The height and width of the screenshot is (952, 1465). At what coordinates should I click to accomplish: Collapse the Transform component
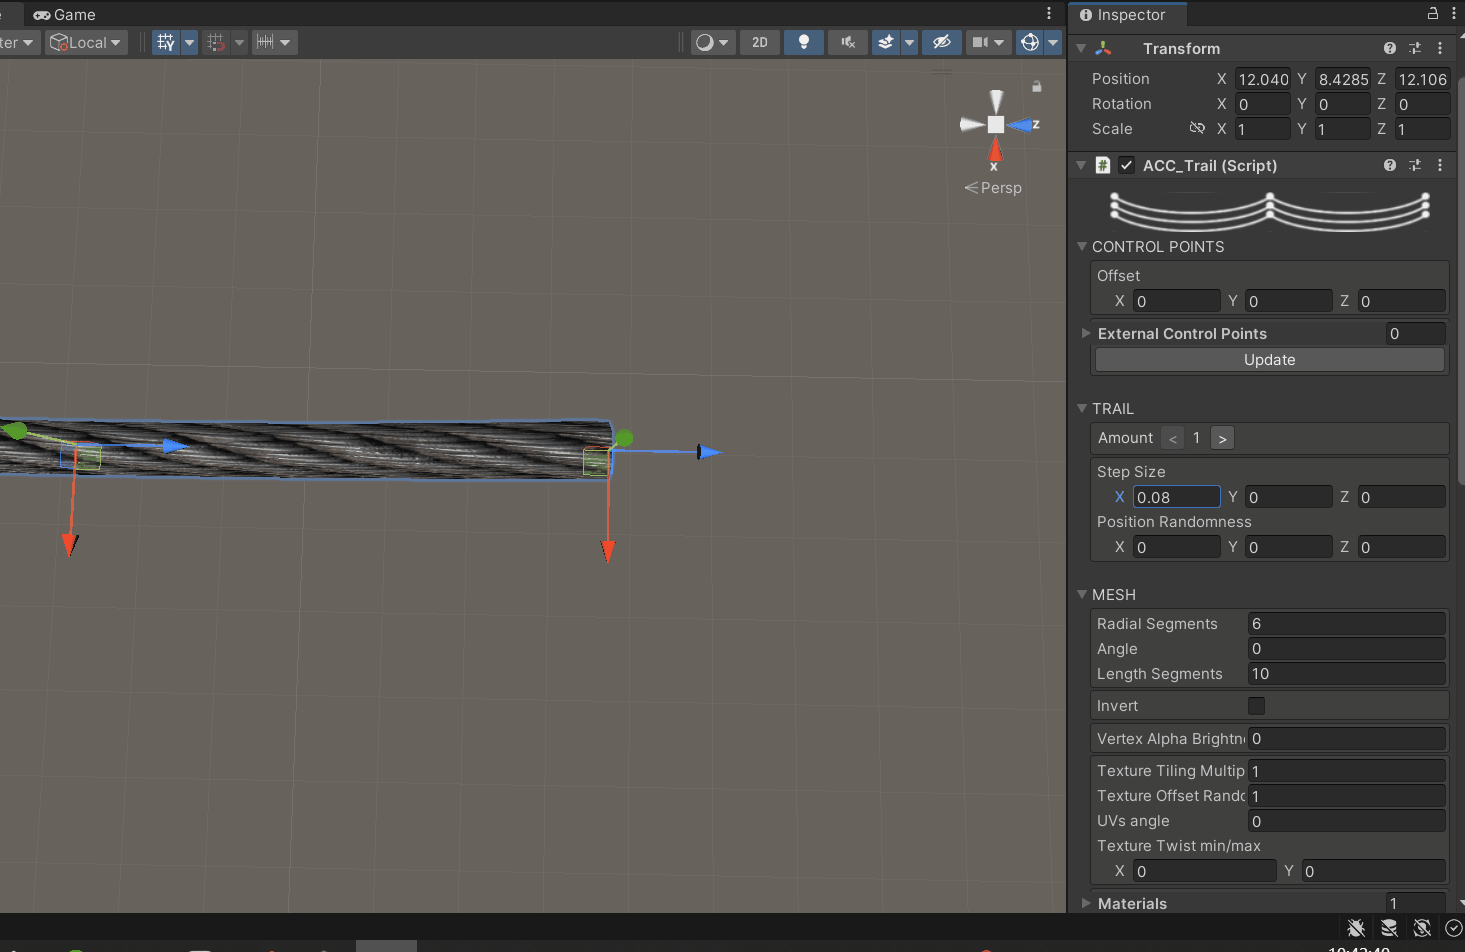pos(1081,48)
